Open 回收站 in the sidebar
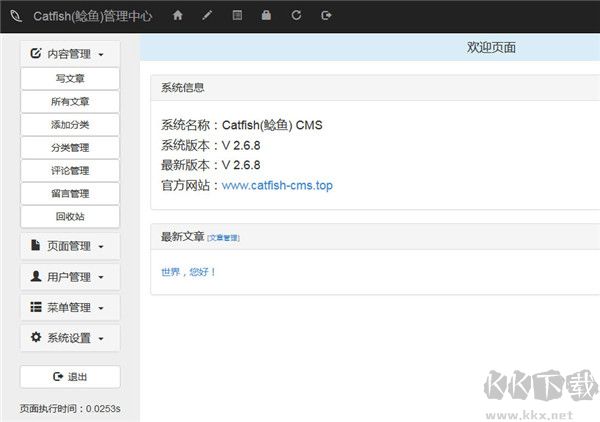This screenshot has height=422, width=600. pos(70,216)
